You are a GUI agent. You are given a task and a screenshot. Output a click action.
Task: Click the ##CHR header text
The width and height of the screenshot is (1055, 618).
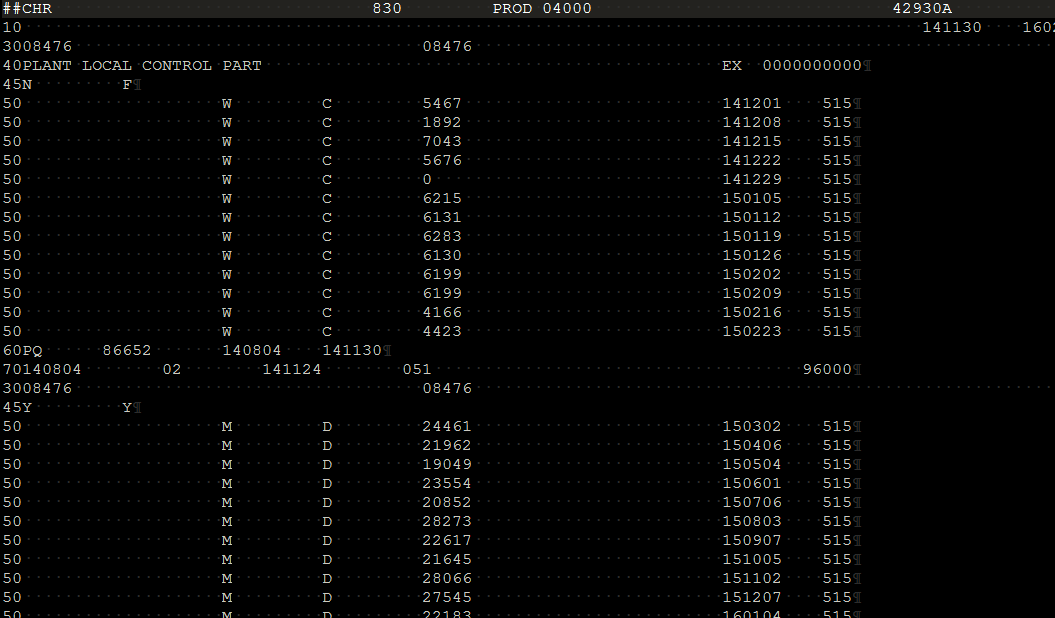coord(27,9)
